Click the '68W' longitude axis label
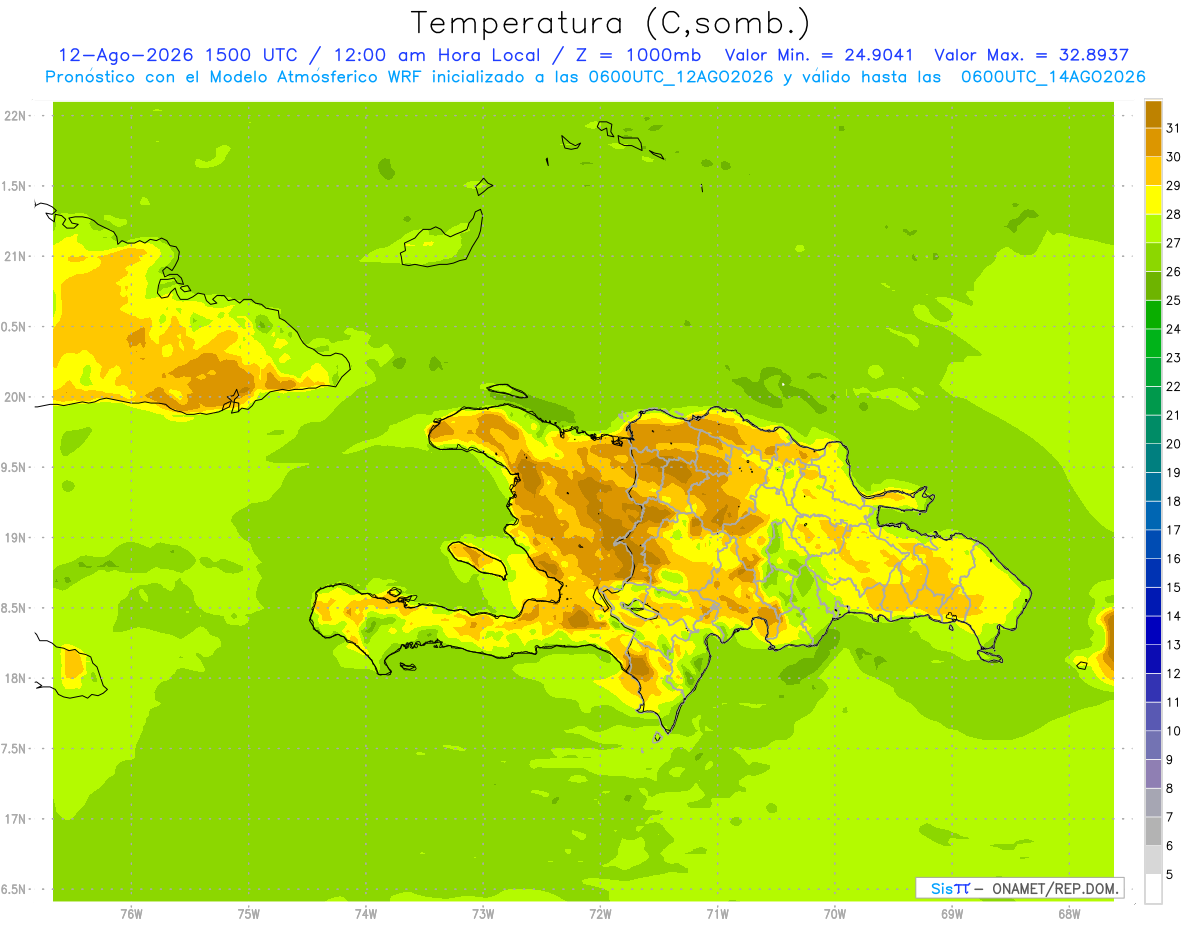This screenshot has width=1200, height=927. pyautogui.click(x=1069, y=914)
